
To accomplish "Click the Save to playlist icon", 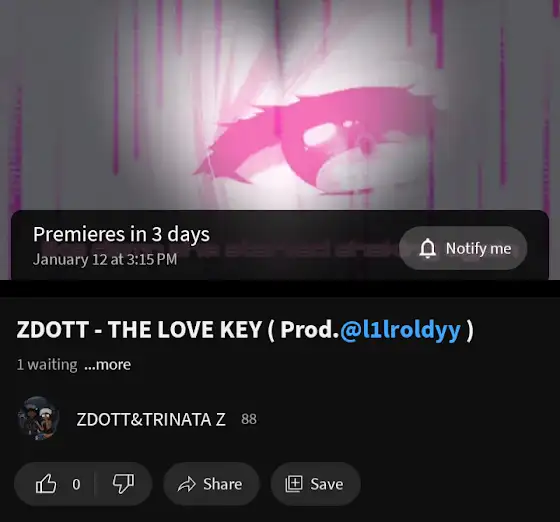I will coord(294,484).
